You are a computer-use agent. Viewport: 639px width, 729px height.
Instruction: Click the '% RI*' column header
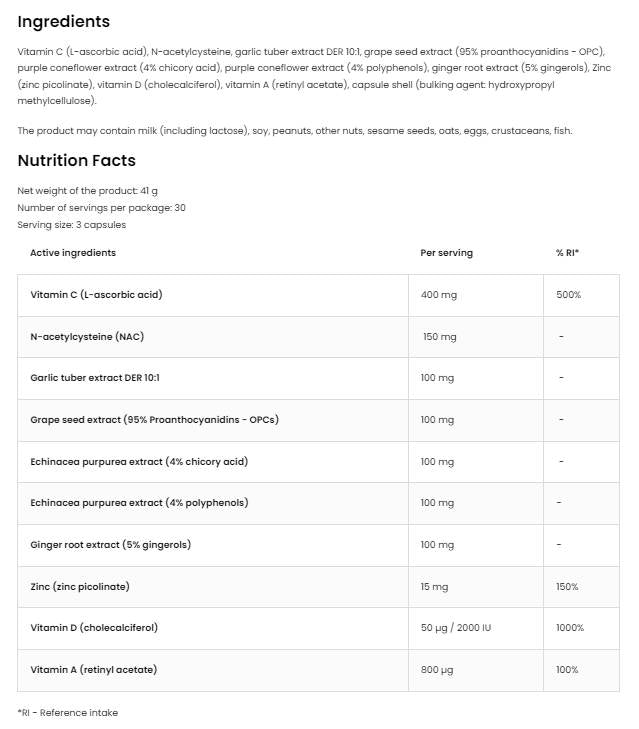[x=568, y=253]
